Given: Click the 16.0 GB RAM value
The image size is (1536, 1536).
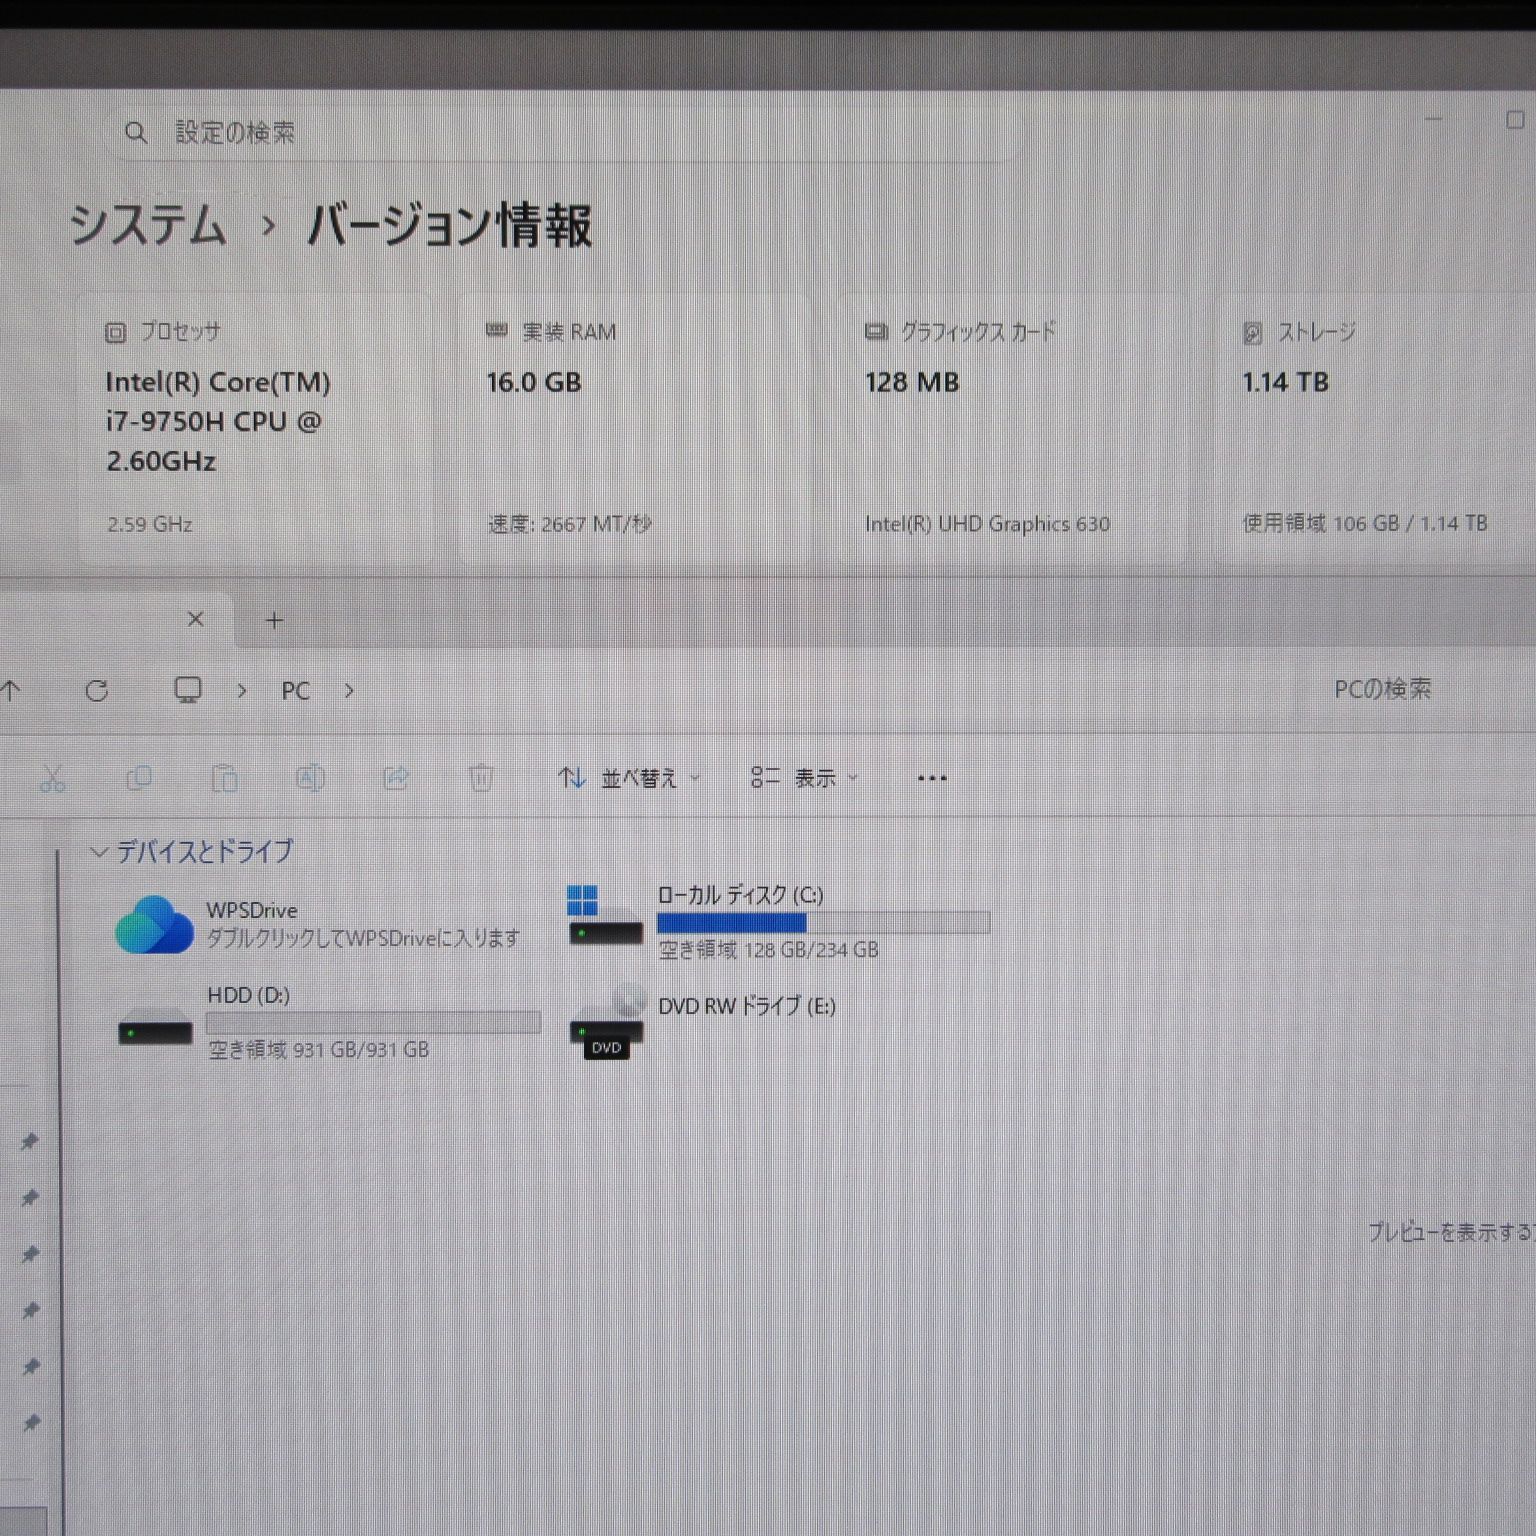Looking at the screenshot, I should tap(534, 382).
